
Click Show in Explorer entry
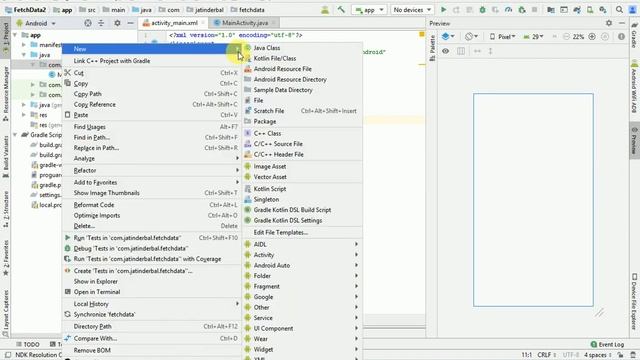click(151, 281)
